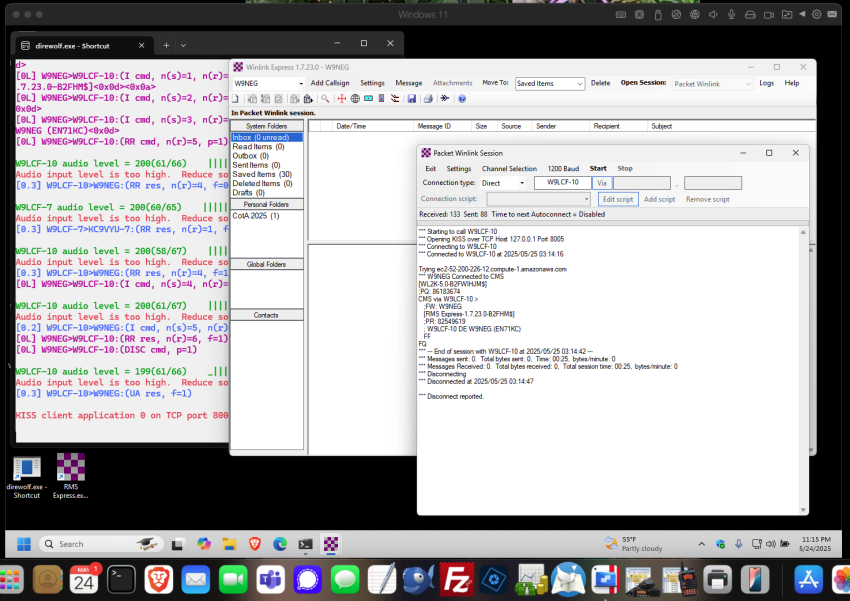Click session log scrollbar up arrow
The image size is (850, 601).
click(x=803, y=232)
